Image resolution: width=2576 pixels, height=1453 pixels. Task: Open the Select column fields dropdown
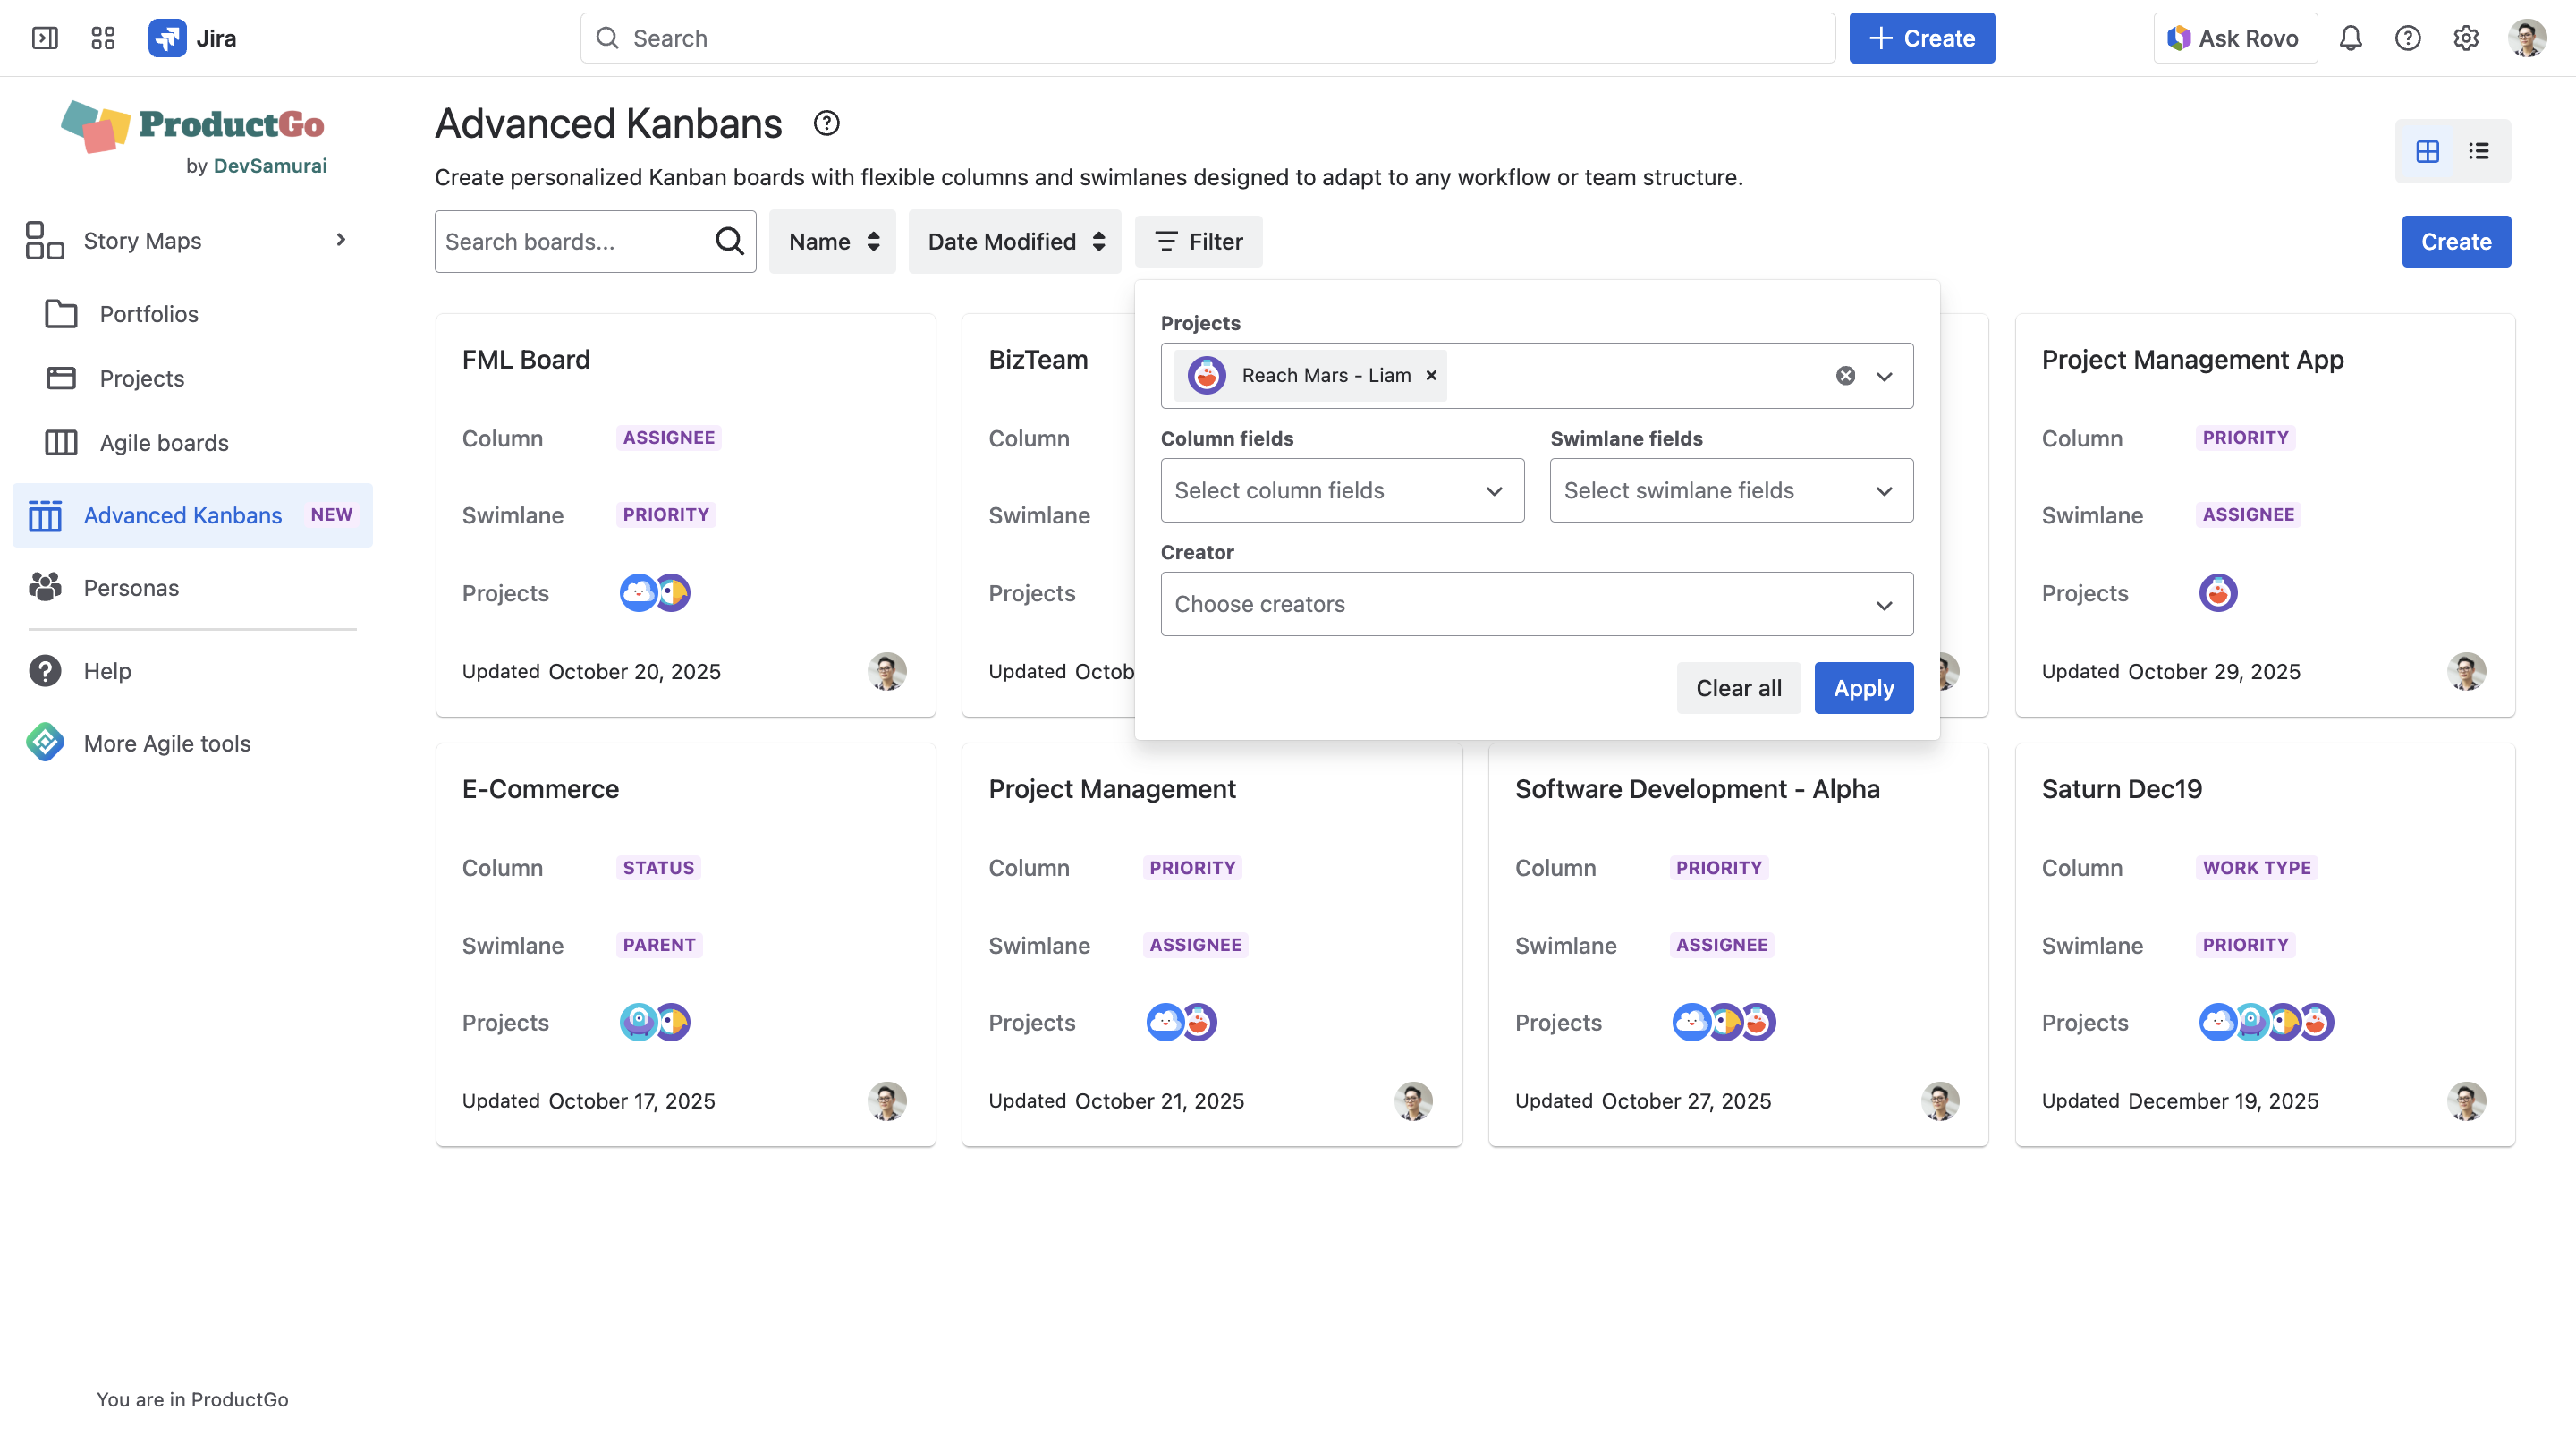(x=1342, y=490)
